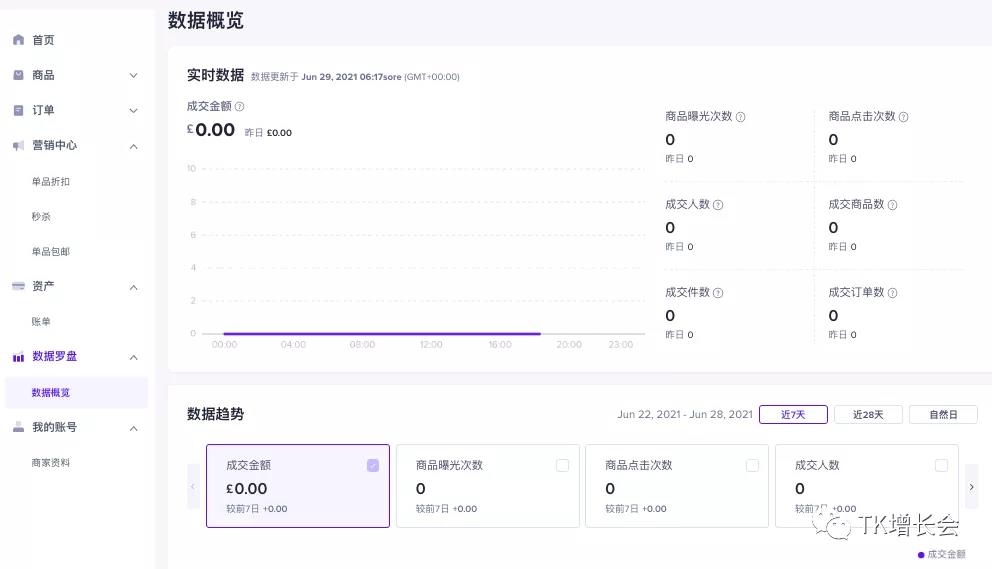Collapse the 数据罗盘 sidebar section
This screenshot has width=992, height=569.
tap(134, 357)
